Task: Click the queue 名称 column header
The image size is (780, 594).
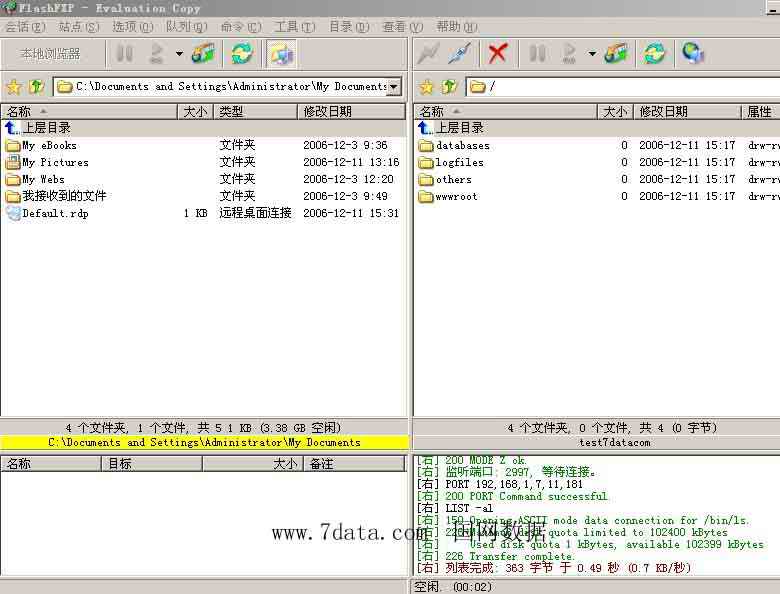Action: [51, 464]
